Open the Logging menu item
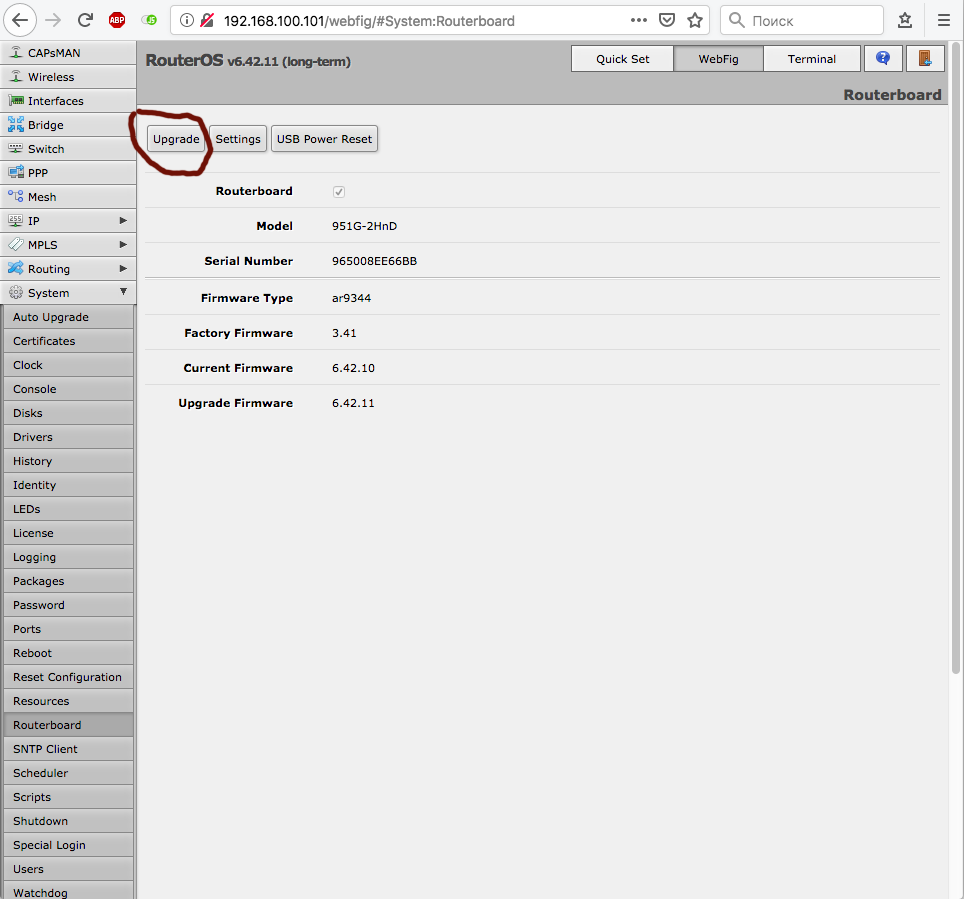The image size is (964, 899). (68, 557)
